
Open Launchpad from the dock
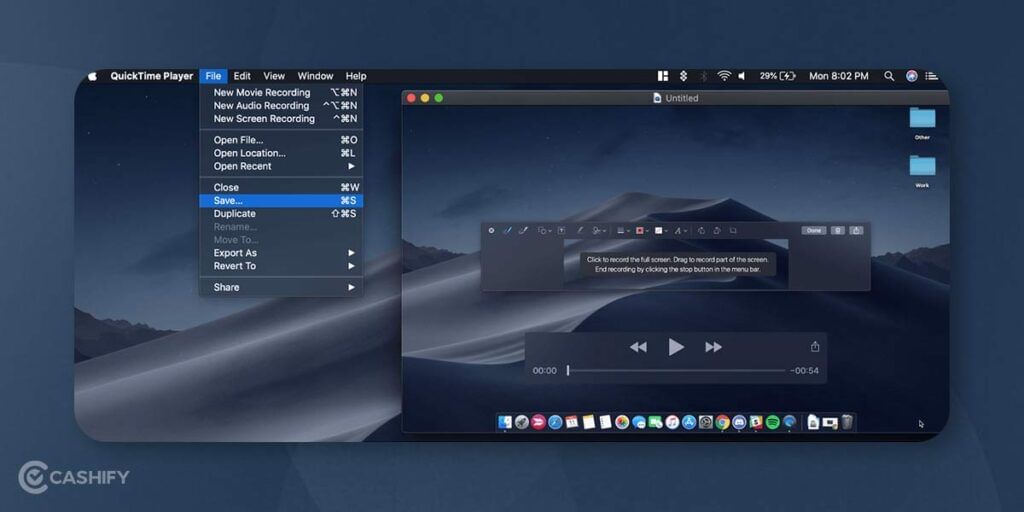(522, 422)
